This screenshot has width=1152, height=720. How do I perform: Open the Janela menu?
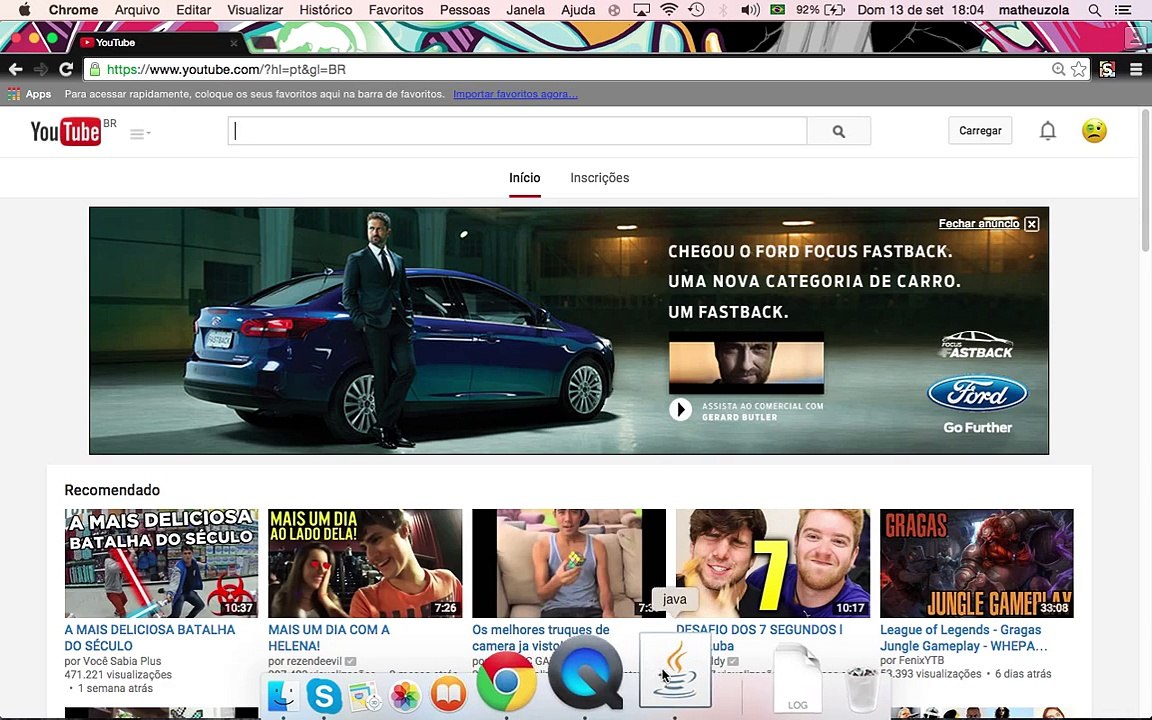pyautogui.click(x=525, y=10)
